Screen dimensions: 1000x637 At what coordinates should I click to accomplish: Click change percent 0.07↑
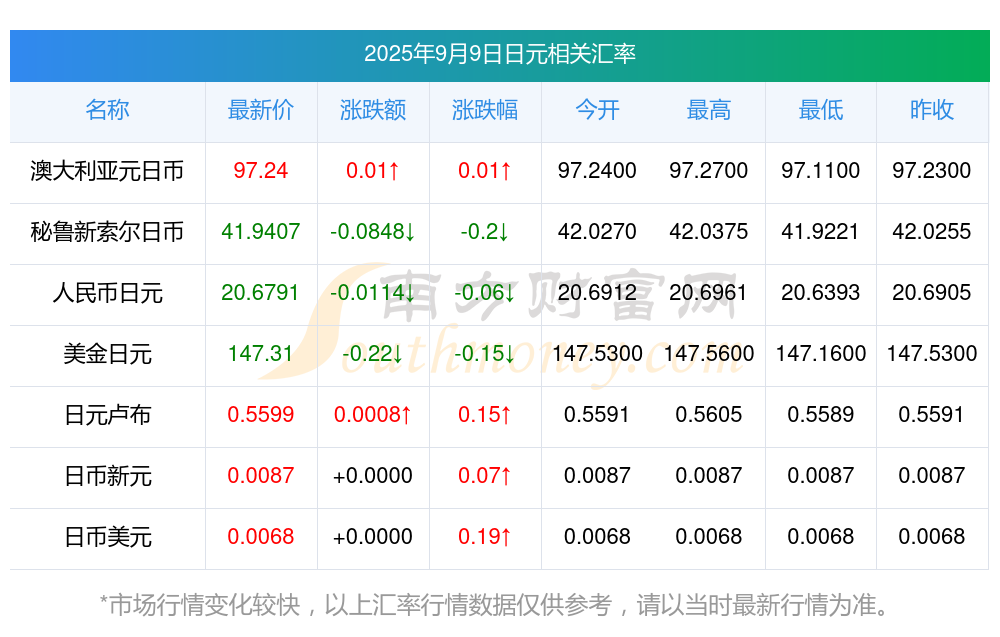pyautogui.click(x=485, y=476)
